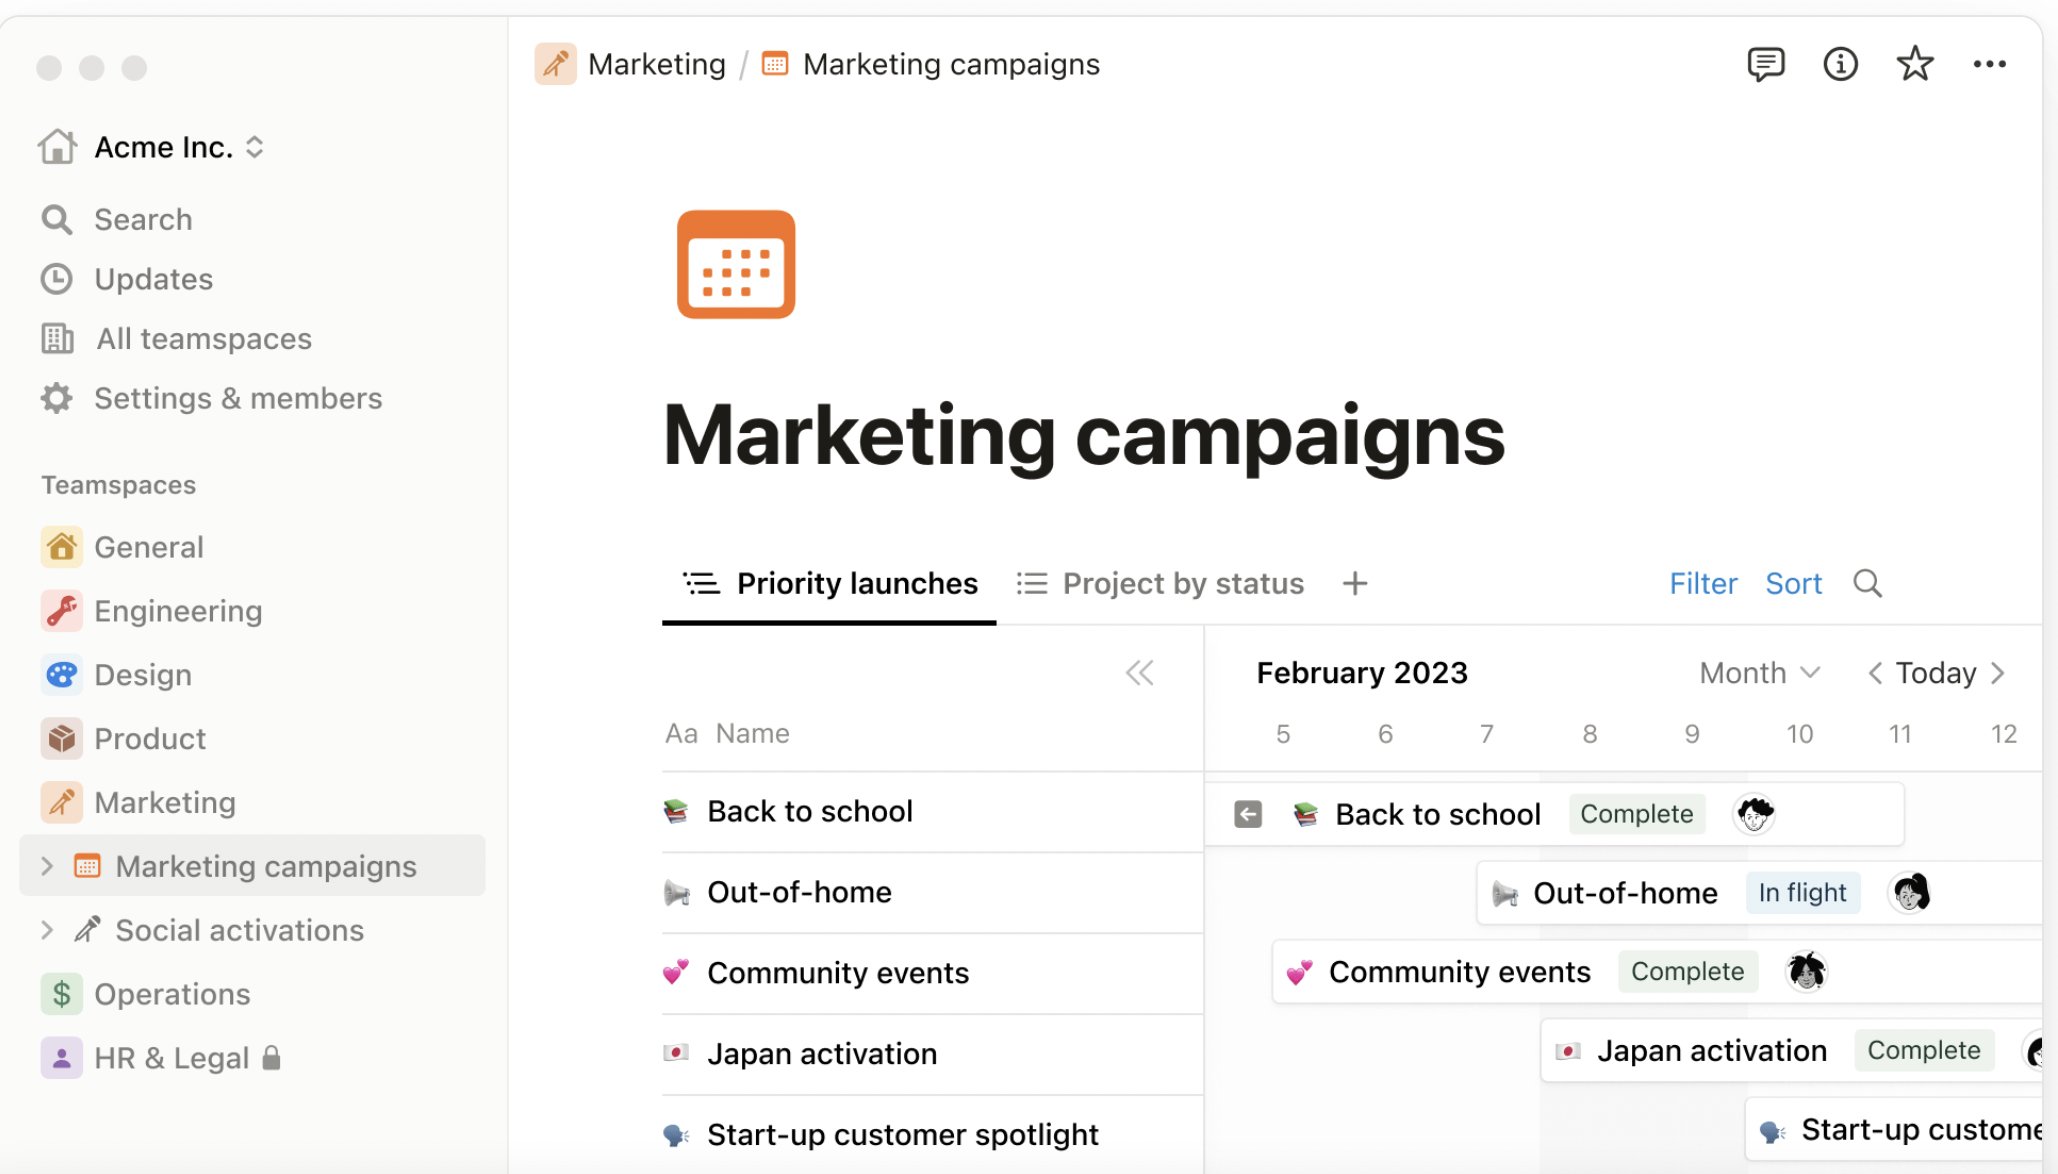Collapse table with double-chevron icon
2058x1174 pixels.
pyautogui.click(x=1139, y=673)
